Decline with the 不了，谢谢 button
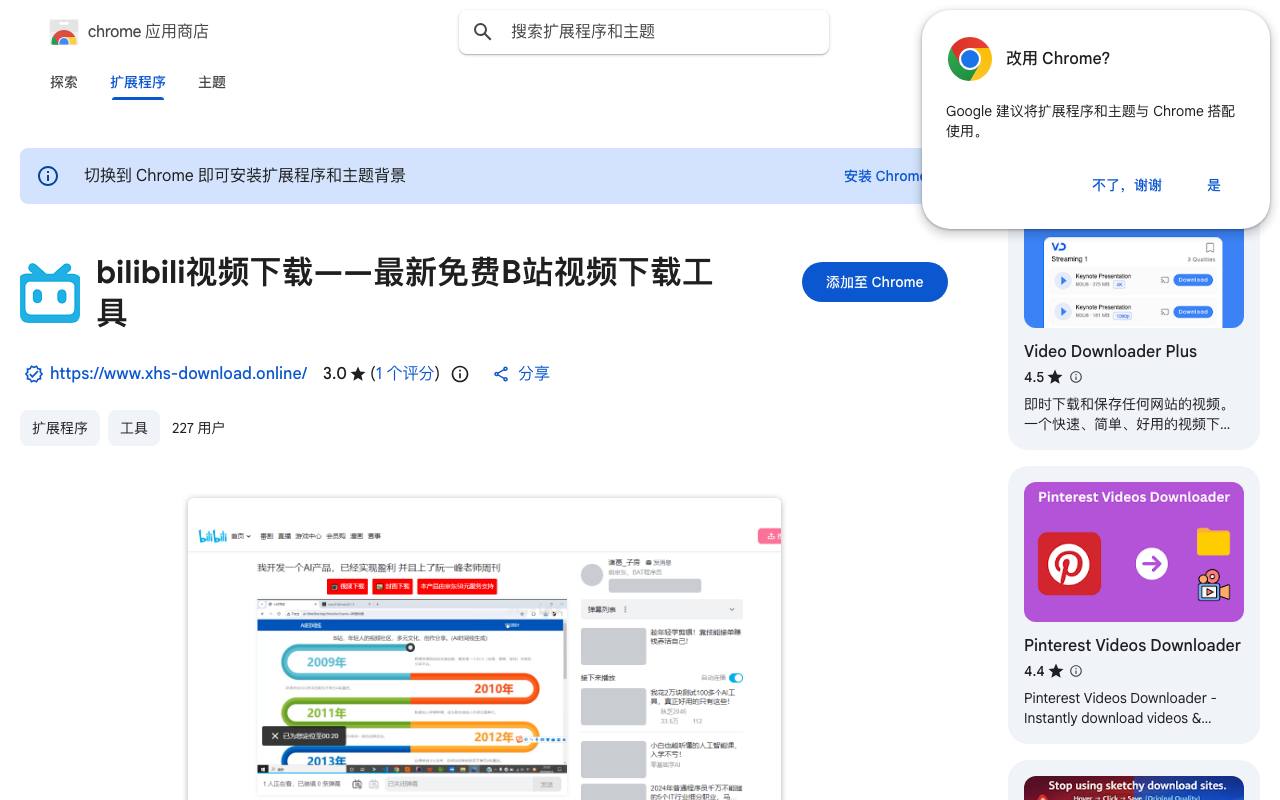 coord(1127,185)
